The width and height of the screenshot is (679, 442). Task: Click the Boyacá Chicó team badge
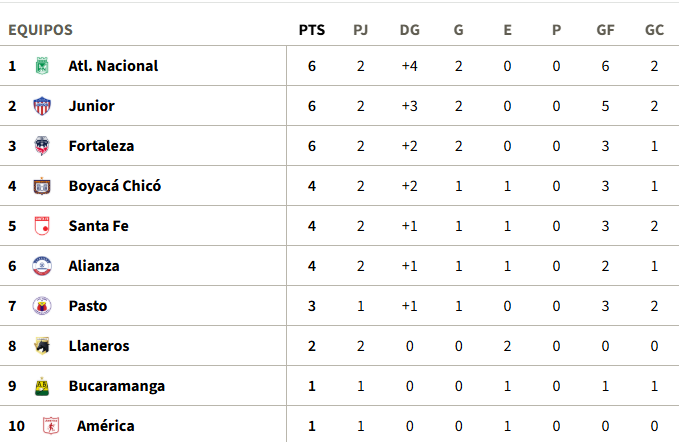(42, 186)
